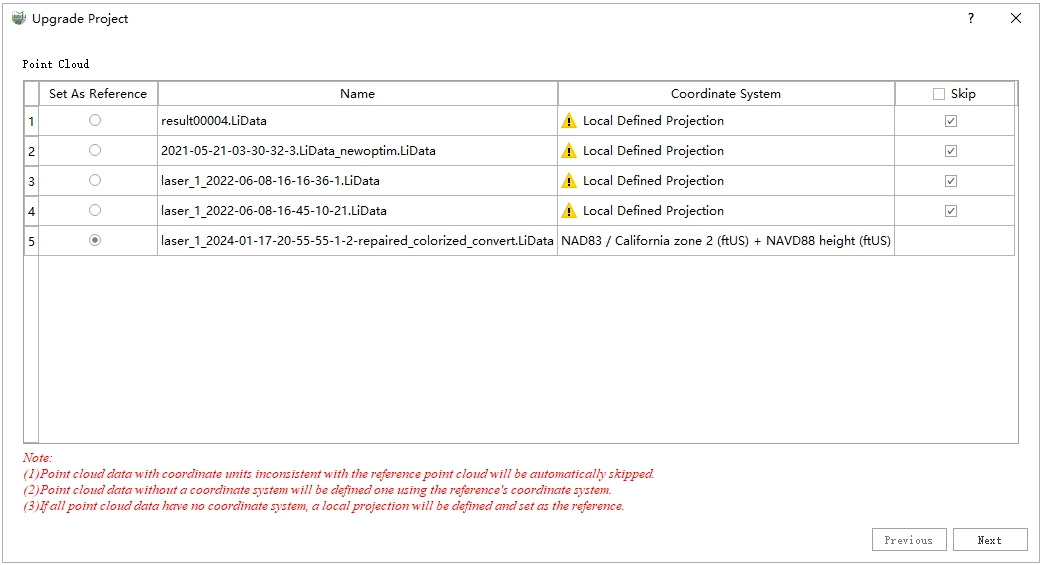Screen dimensions: 1042x565
Task: Click the Name column header
Action: click(358, 94)
